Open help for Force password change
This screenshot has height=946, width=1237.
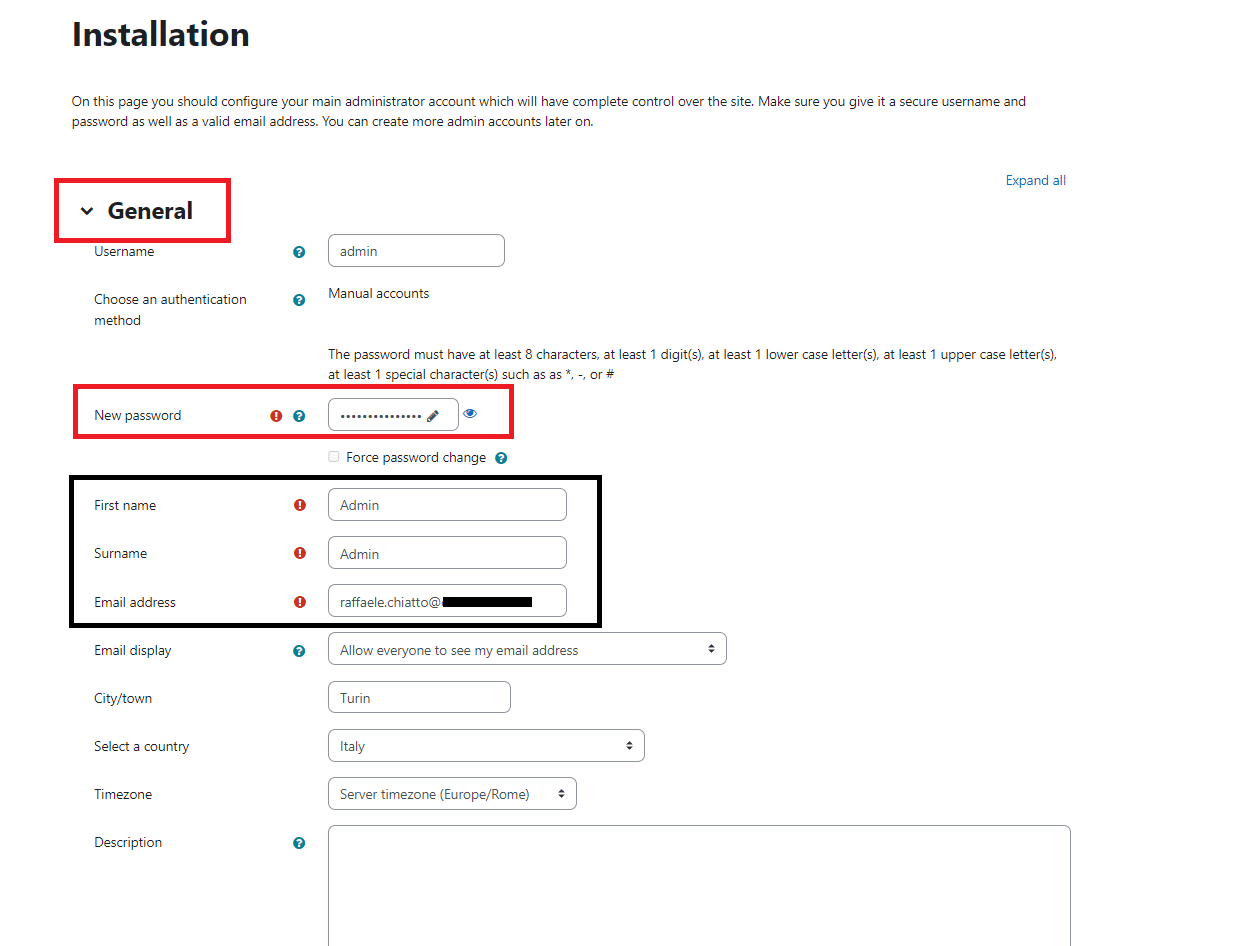coord(501,458)
